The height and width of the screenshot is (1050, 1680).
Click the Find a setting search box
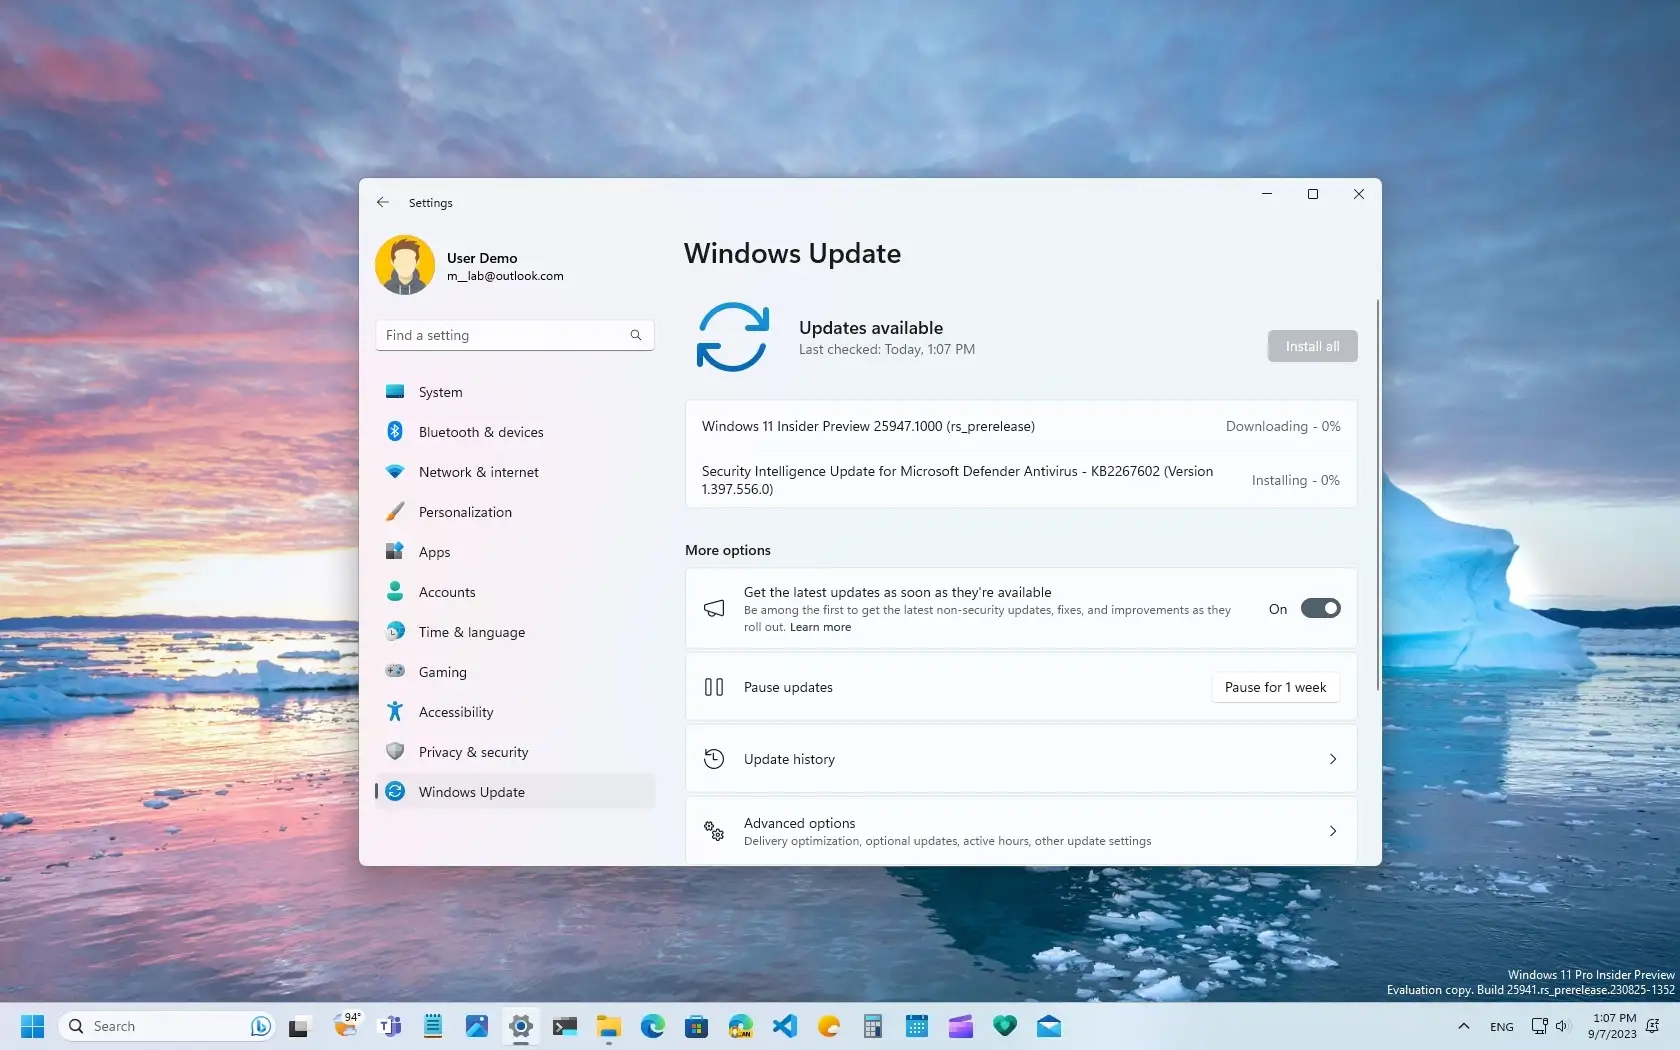[x=512, y=334]
